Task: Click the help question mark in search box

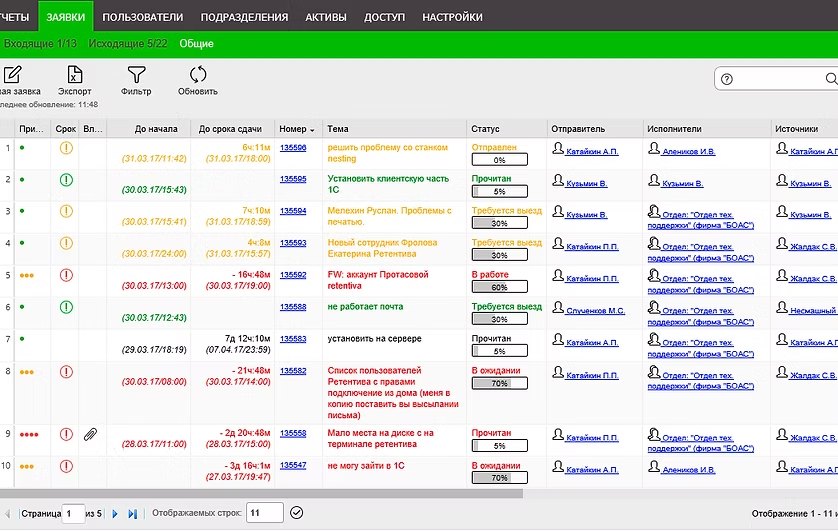Action: click(727, 80)
